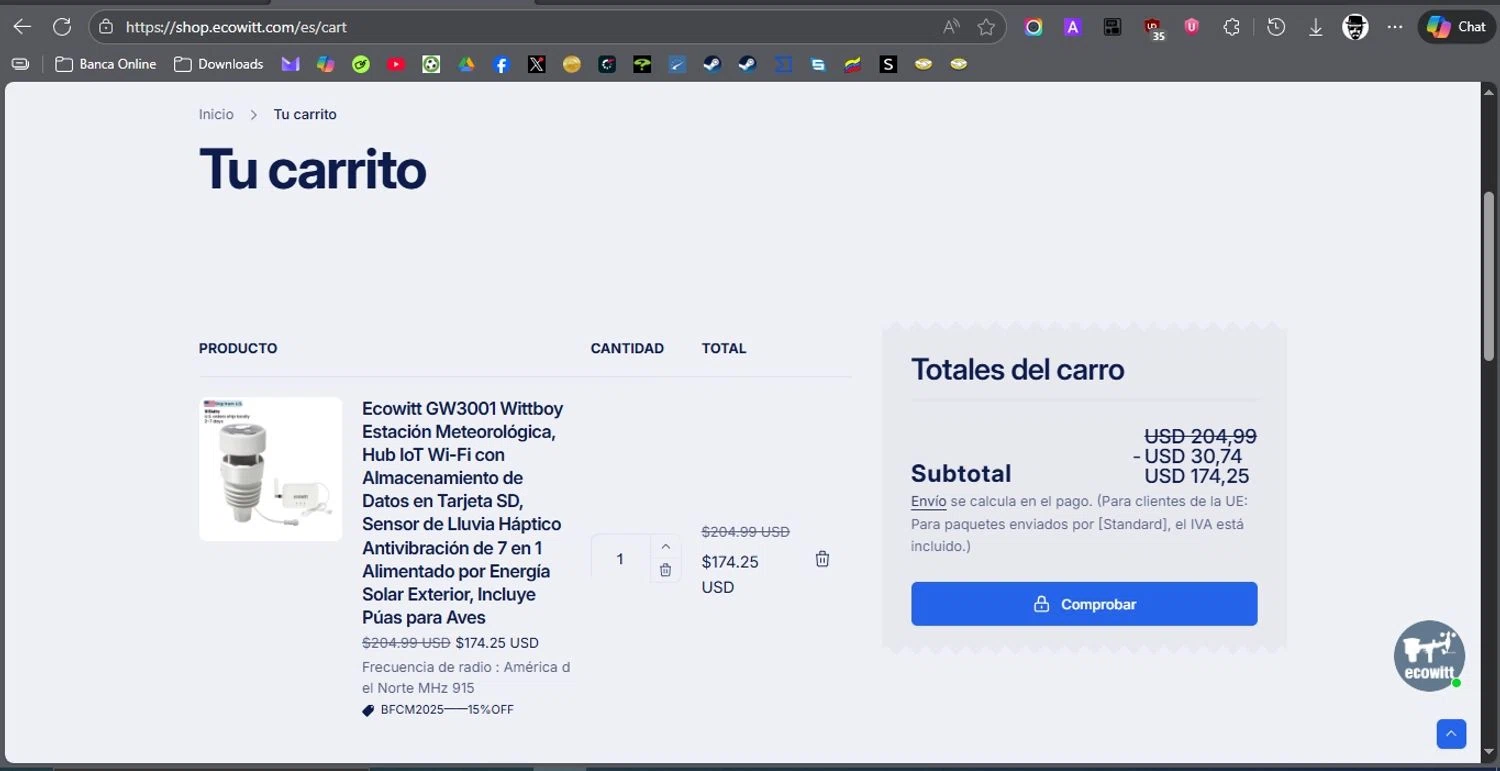The height and width of the screenshot is (771, 1500).
Task: Click the Envío link in cart totals
Action: click(x=929, y=501)
